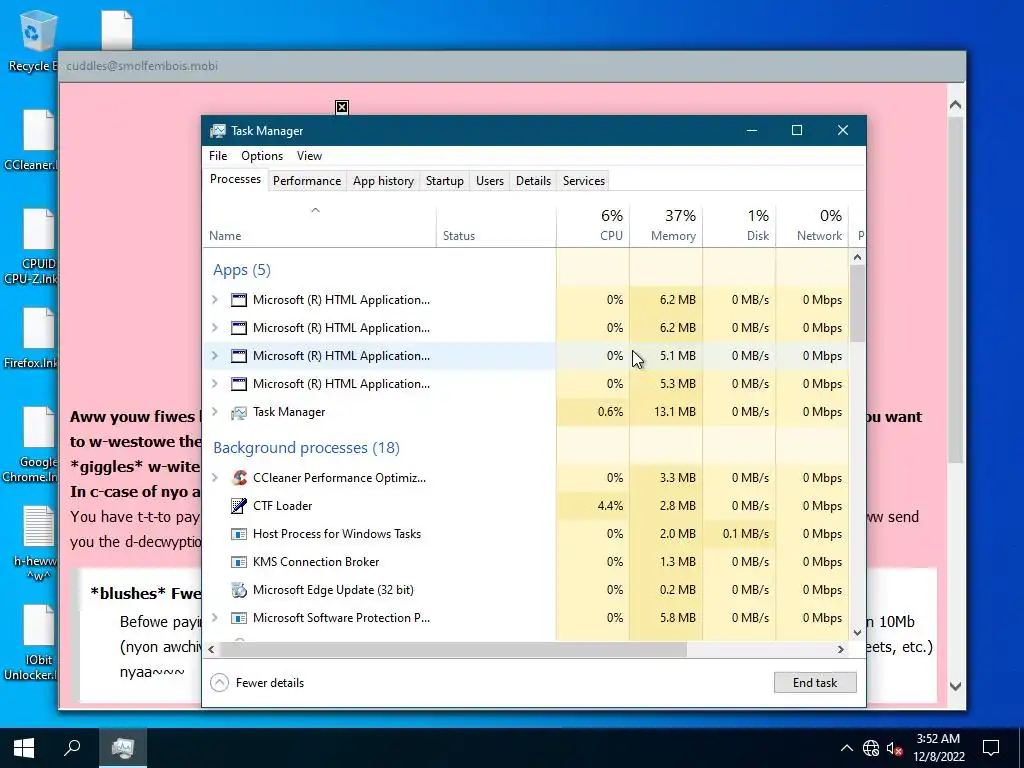The width and height of the screenshot is (1024, 768).
Task: Click the End task button
Action: pos(815,682)
